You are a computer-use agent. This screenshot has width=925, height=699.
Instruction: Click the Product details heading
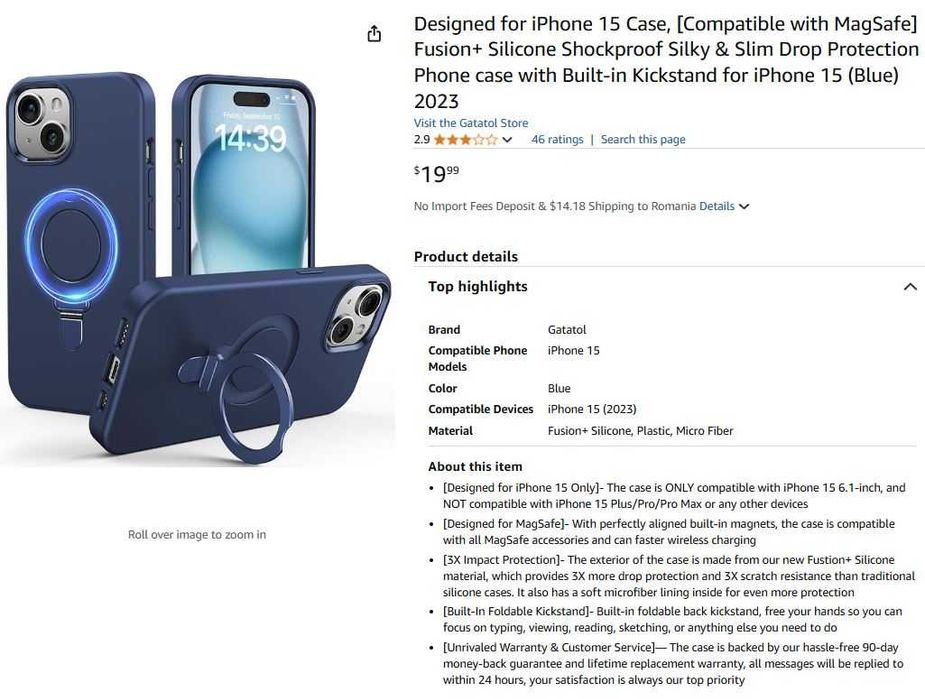tap(466, 257)
